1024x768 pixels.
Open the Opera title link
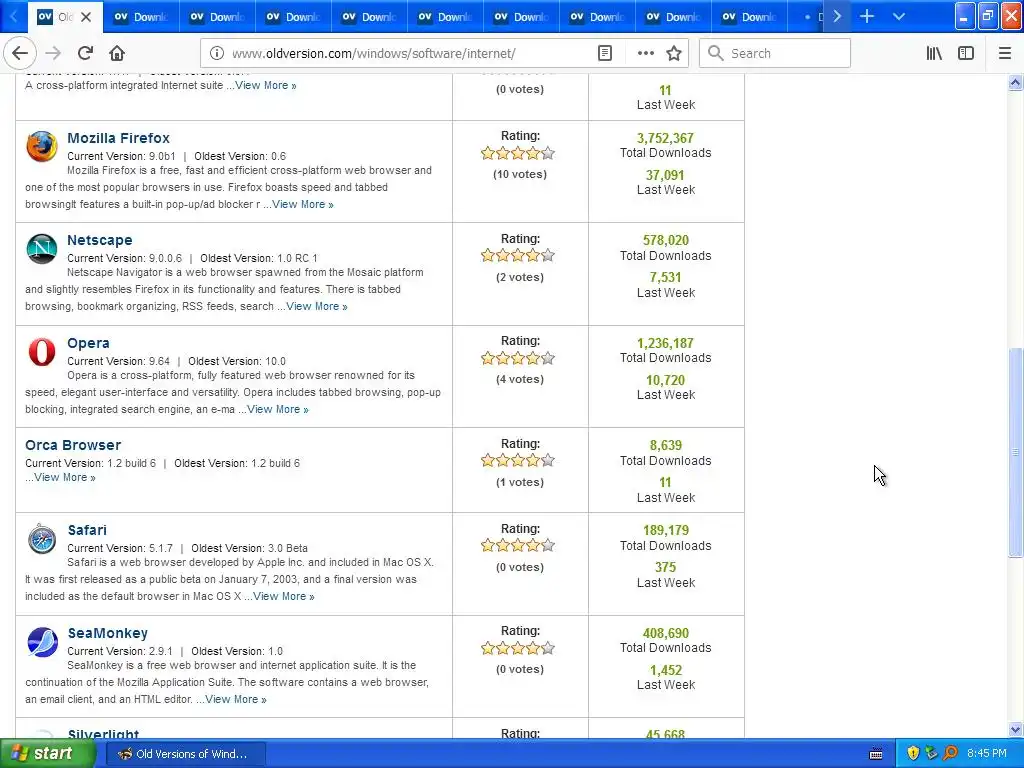click(x=88, y=343)
